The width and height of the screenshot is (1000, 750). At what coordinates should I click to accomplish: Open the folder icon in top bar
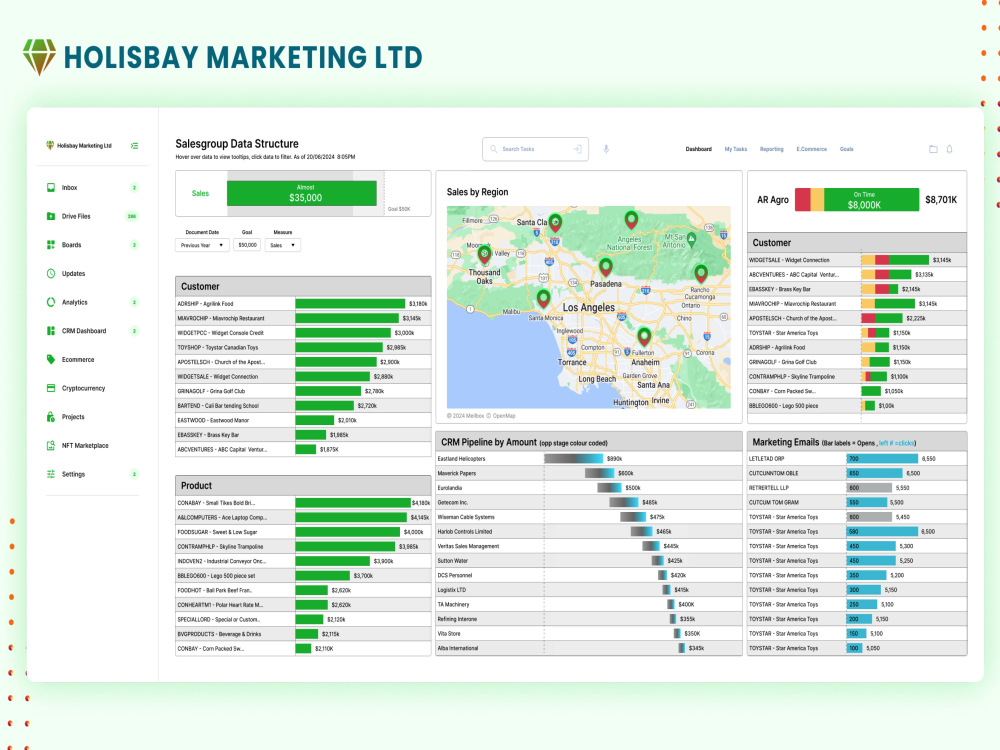click(x=933, y=149)
